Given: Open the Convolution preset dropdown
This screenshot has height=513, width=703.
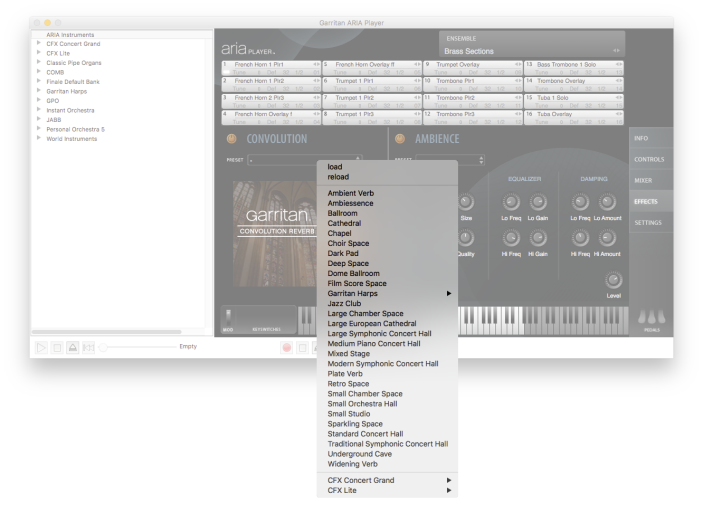Looking at the screenshot, I should tap(305, 160).
